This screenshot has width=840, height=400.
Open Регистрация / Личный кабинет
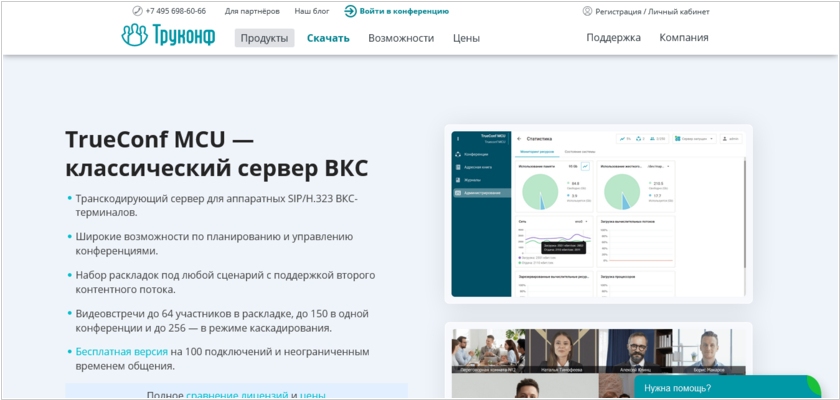coord(652,11)
